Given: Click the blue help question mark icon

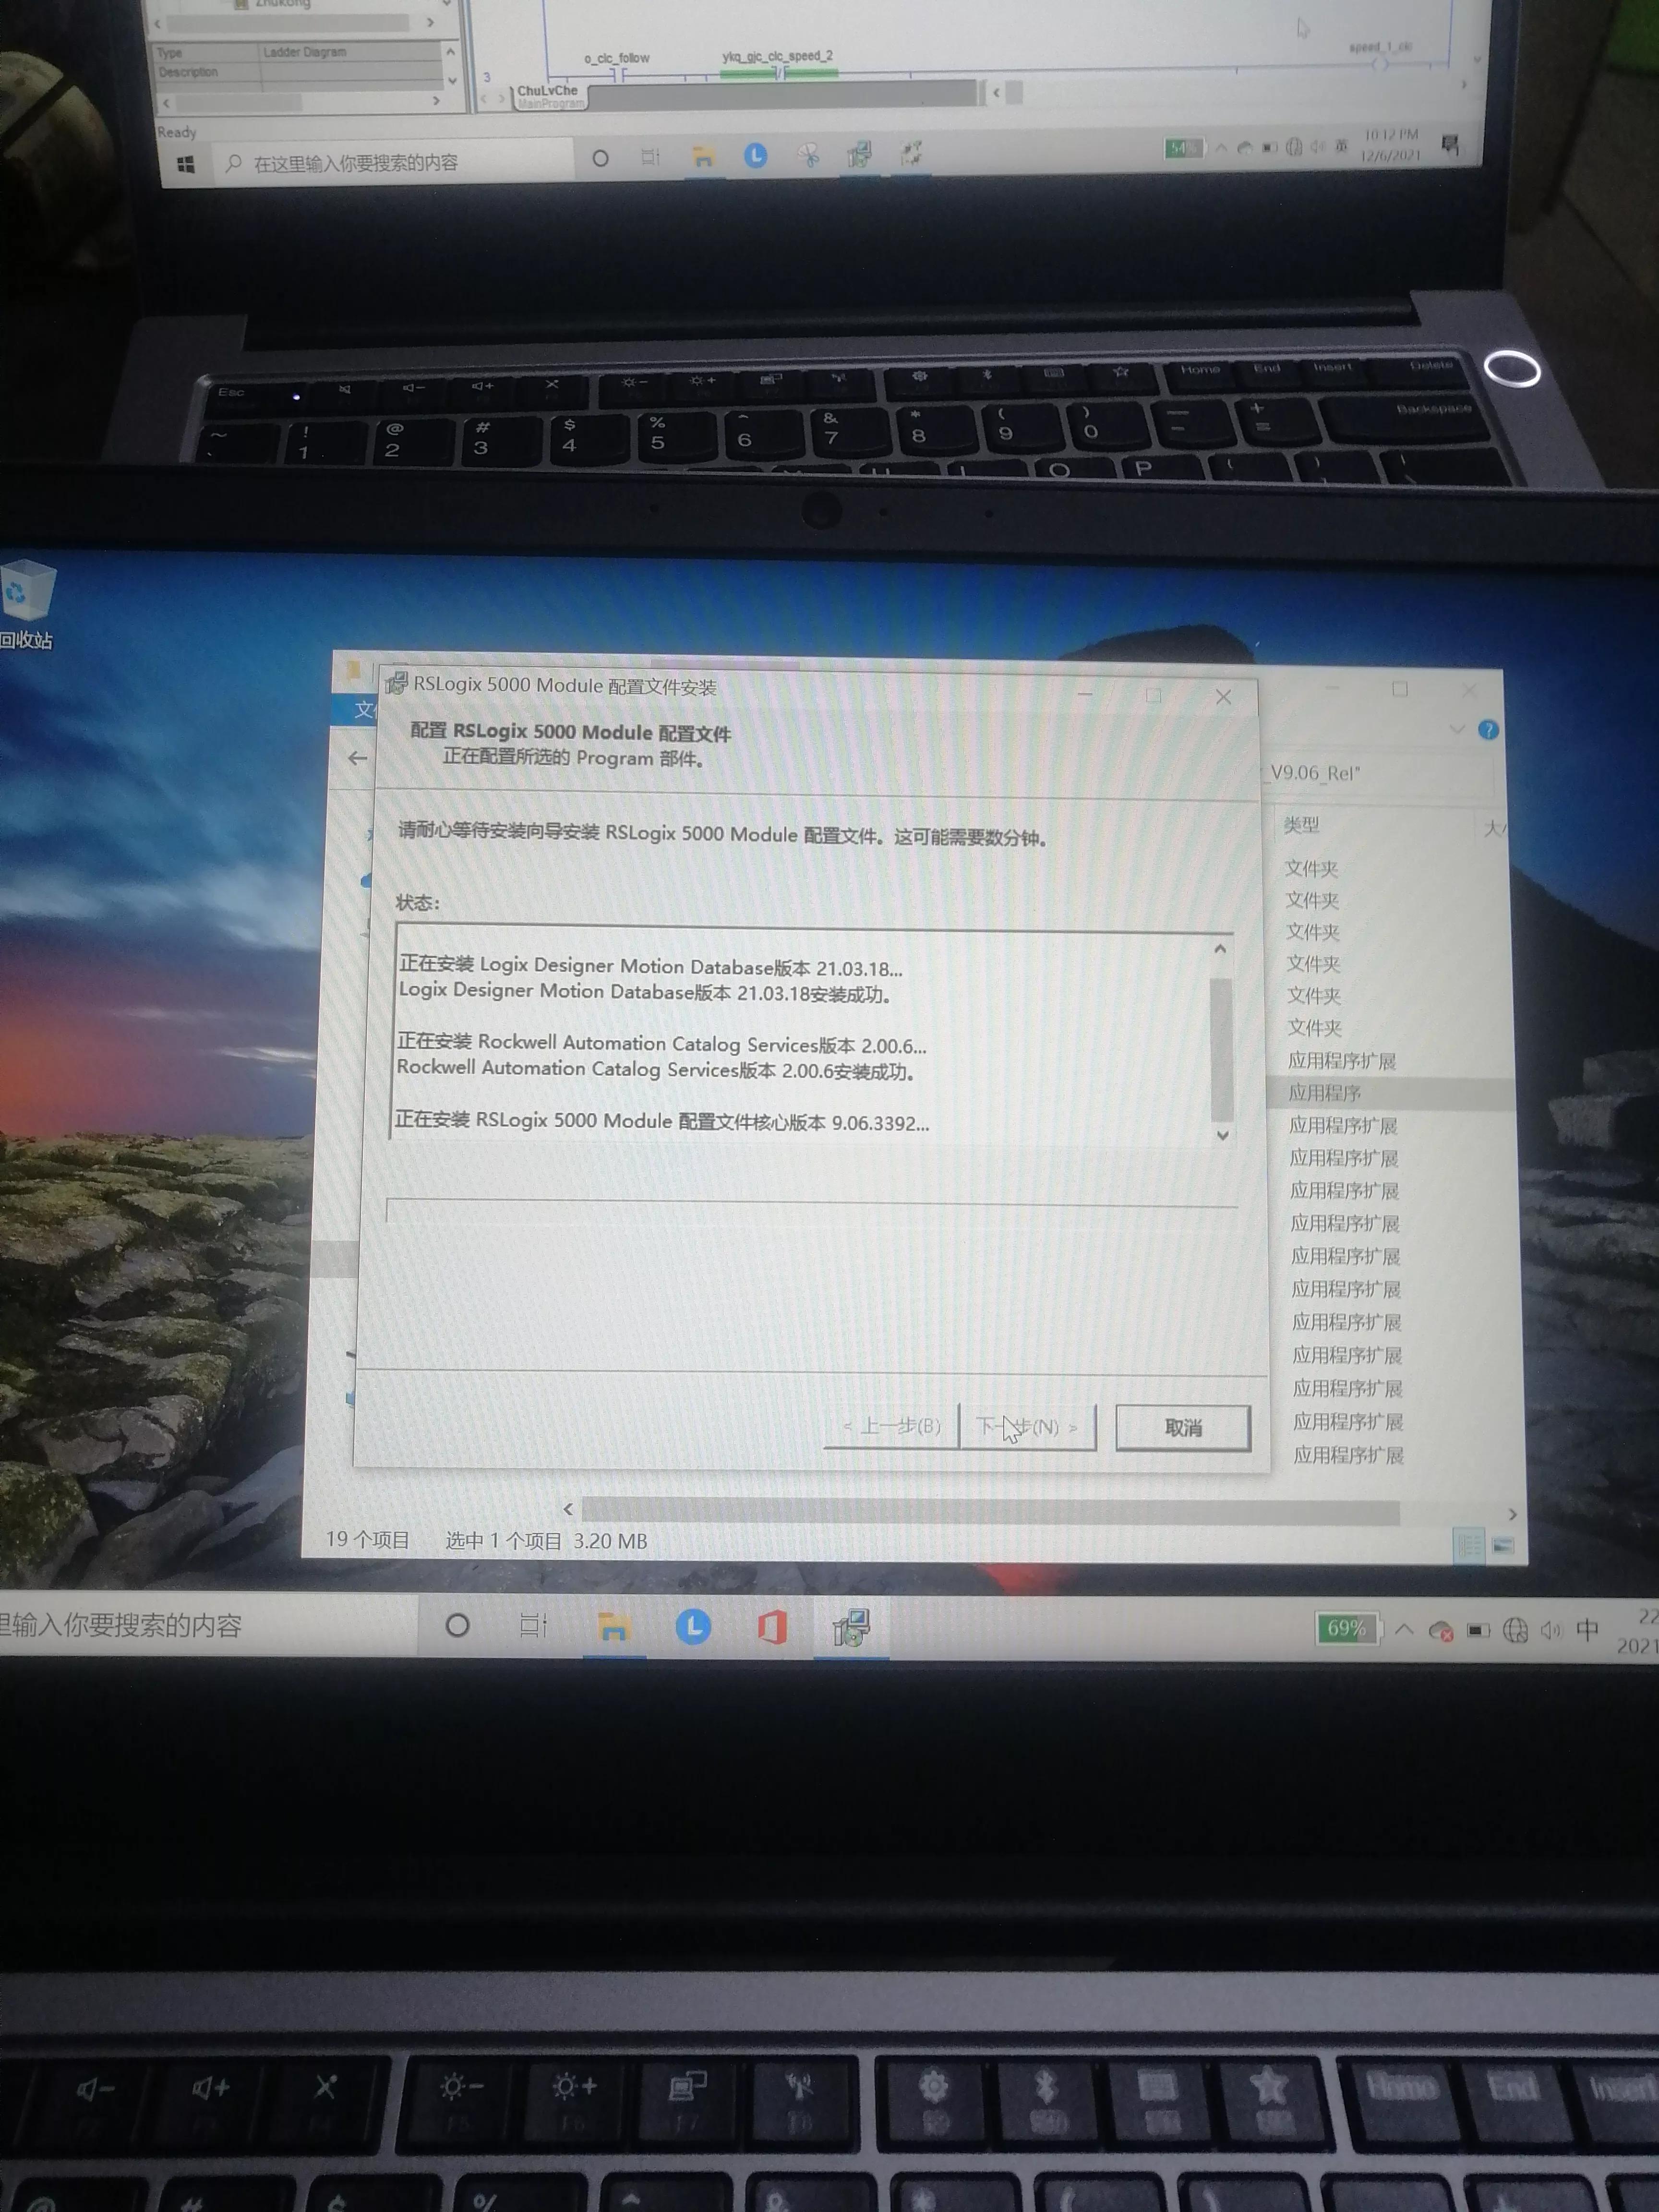Looking at the screenshot, I should click(1488, 730).
